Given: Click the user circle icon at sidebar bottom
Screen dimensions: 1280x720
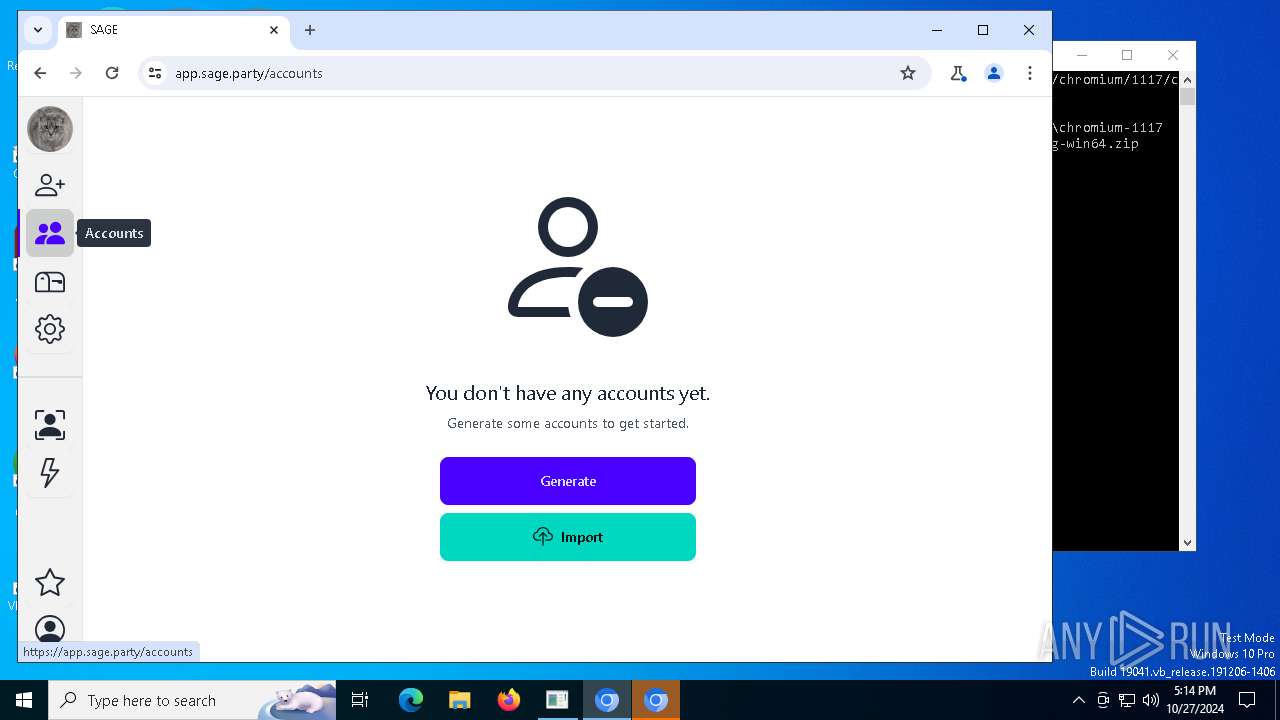Looking at the screenshot, I should click(x=50, y=630).
